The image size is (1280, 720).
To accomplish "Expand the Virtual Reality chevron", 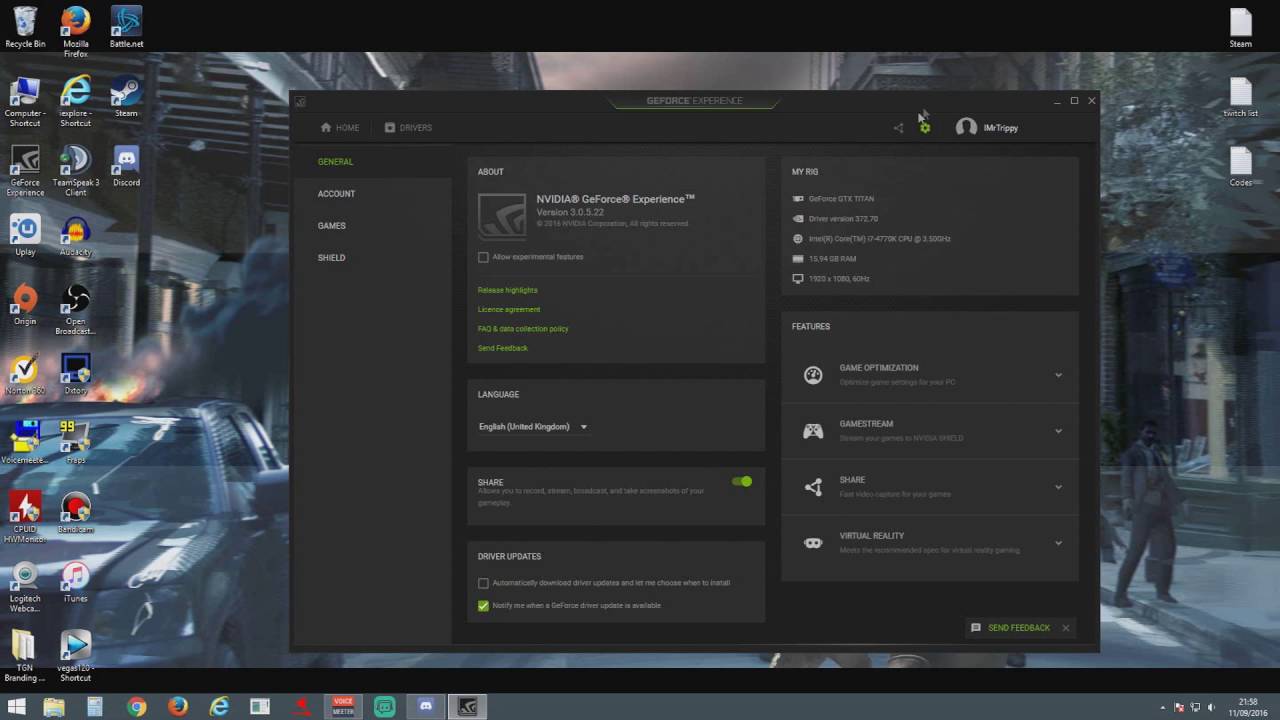I will pos(1058,543).
